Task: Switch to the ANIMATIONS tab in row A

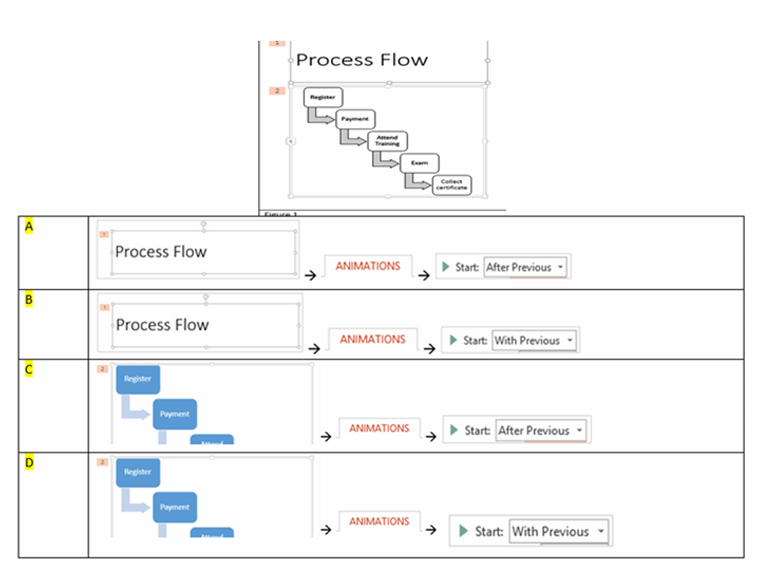Action: click(368, 266)
